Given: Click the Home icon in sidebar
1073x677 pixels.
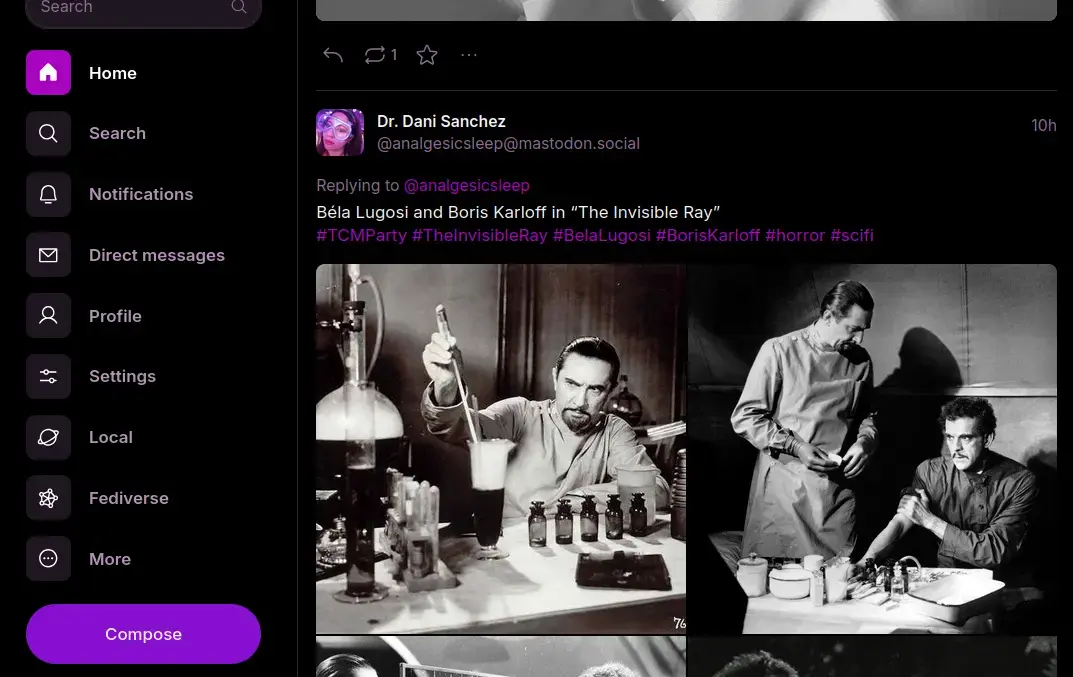Looking at the screenshot, I should (x=48, y=73).
